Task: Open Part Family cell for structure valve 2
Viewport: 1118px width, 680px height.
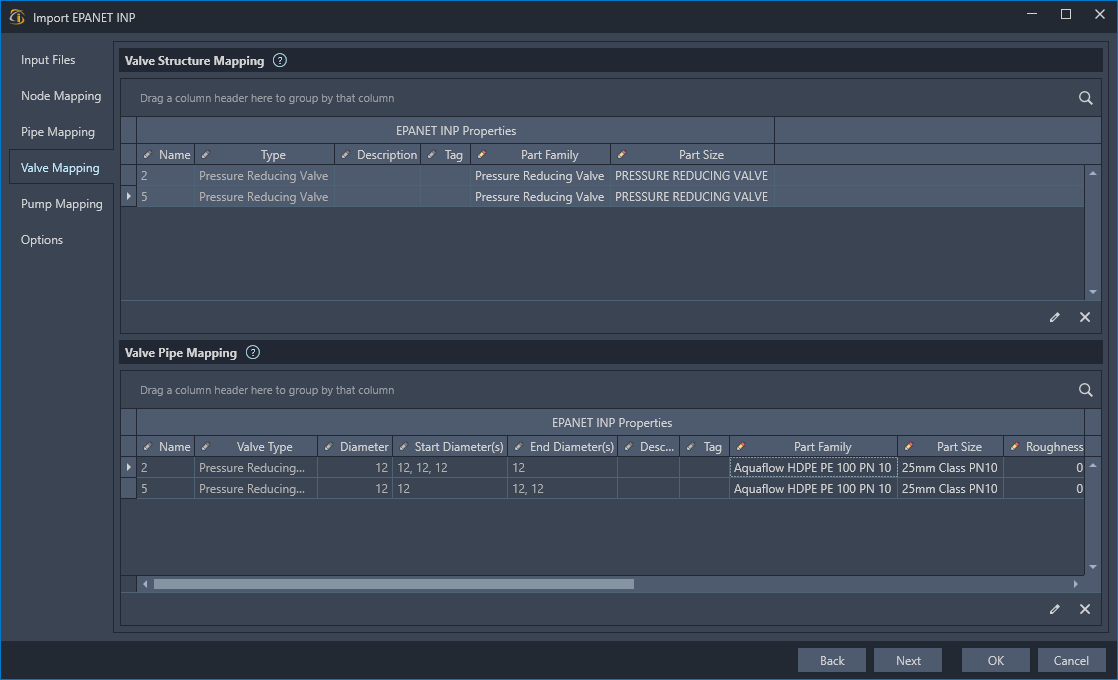Action: point(540,175)
